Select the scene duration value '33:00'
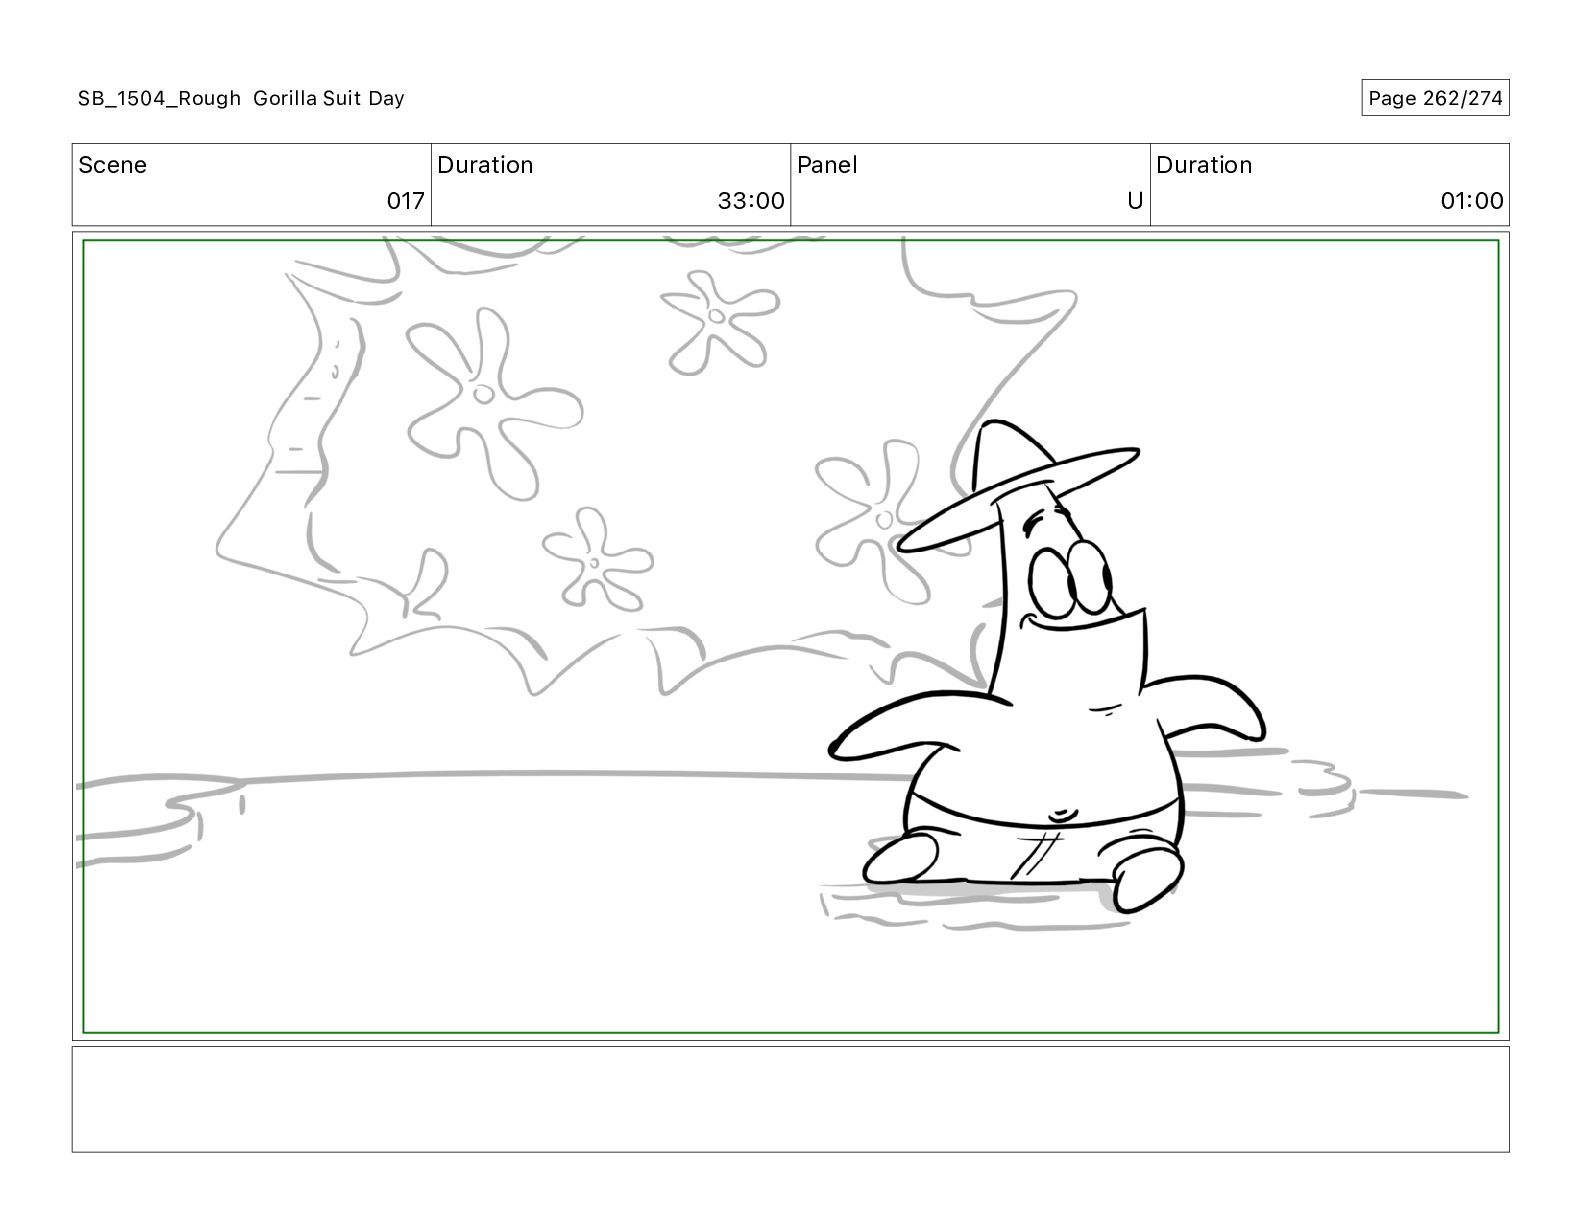This screenshot has height=1224, width=1584. coord(751,201)
